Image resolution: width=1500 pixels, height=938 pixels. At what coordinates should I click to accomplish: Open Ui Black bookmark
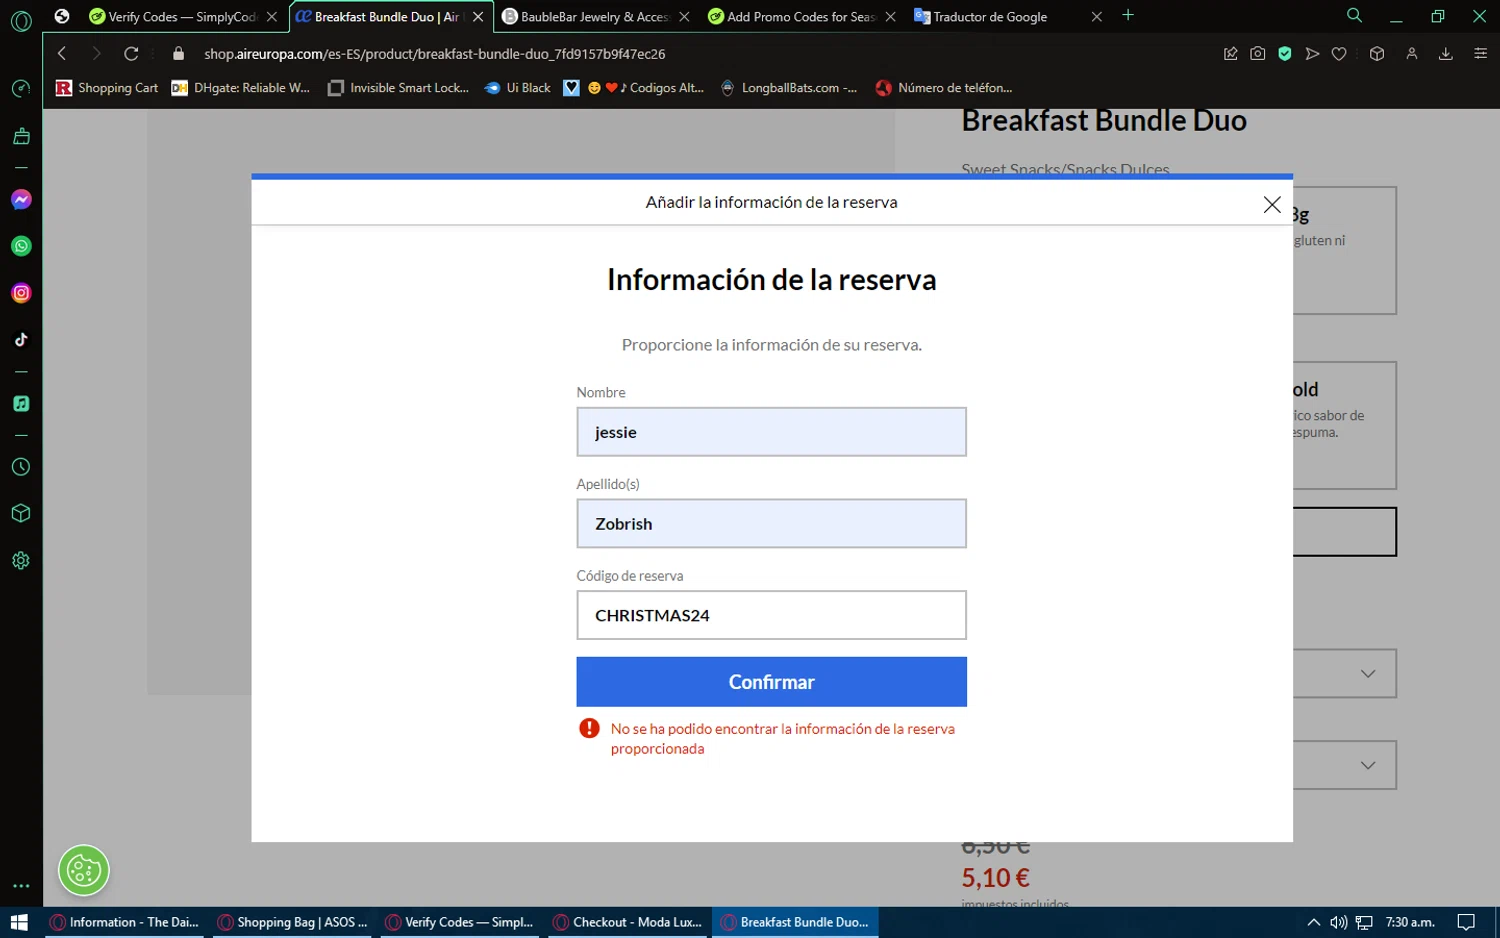point(518,88)
